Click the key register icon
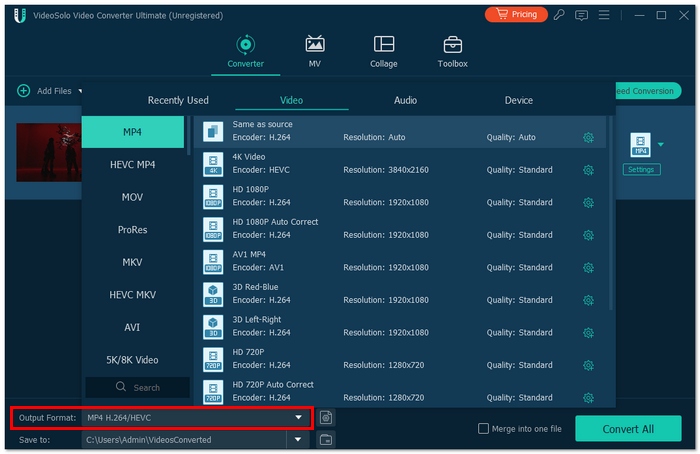This screenshot has width=700, height=454. point(559,15)
